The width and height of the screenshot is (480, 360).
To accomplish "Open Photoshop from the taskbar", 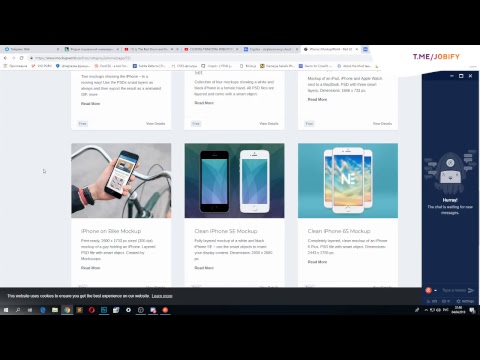I will tap(104, 310).
